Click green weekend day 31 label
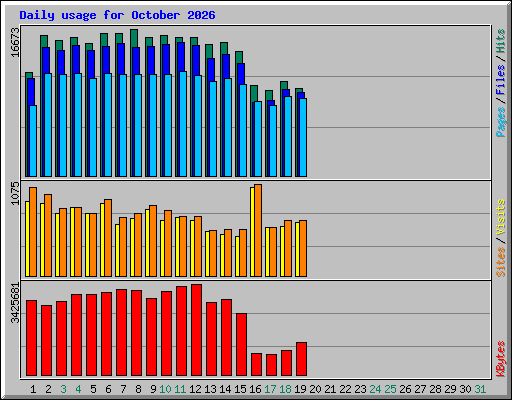 [480, 389]
